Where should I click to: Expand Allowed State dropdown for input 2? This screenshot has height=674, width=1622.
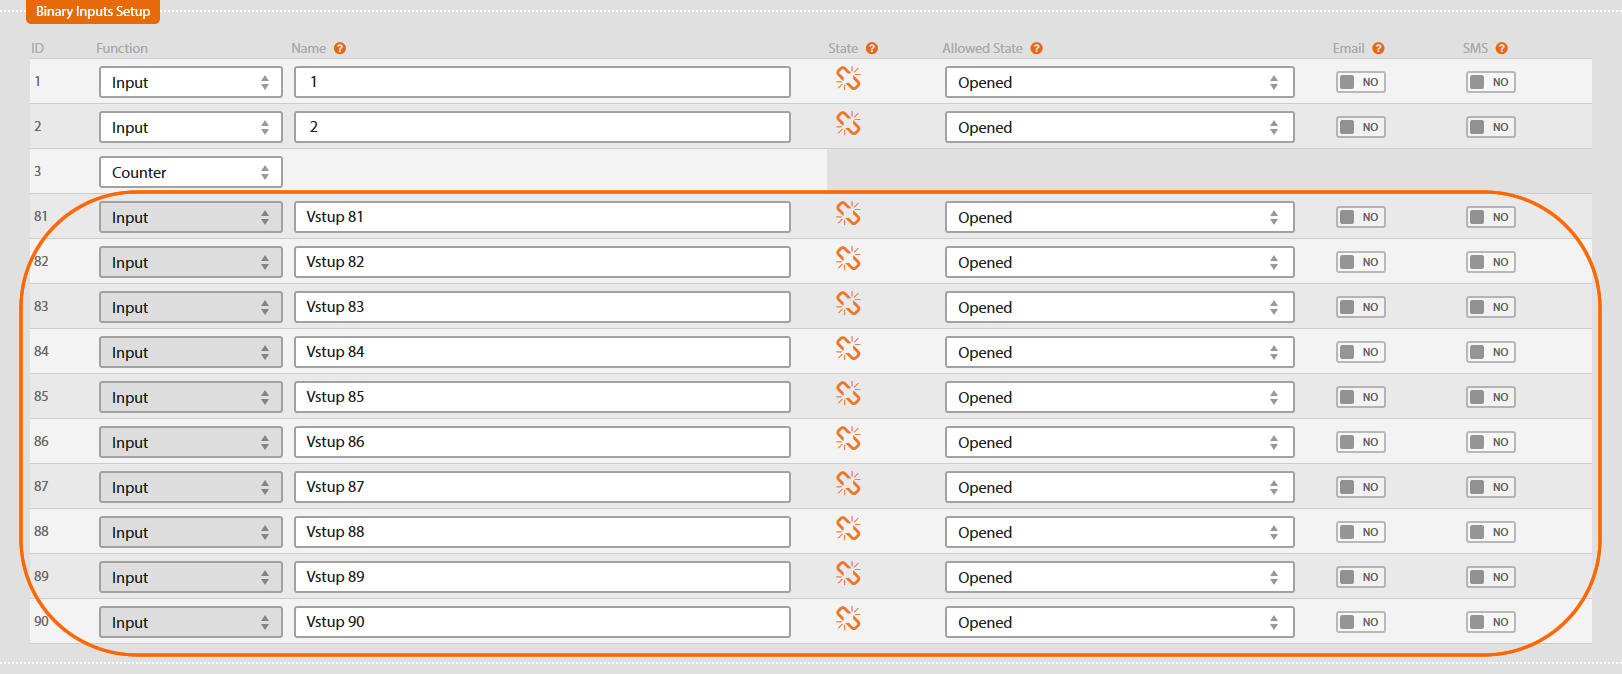[x=1119, y=127]
